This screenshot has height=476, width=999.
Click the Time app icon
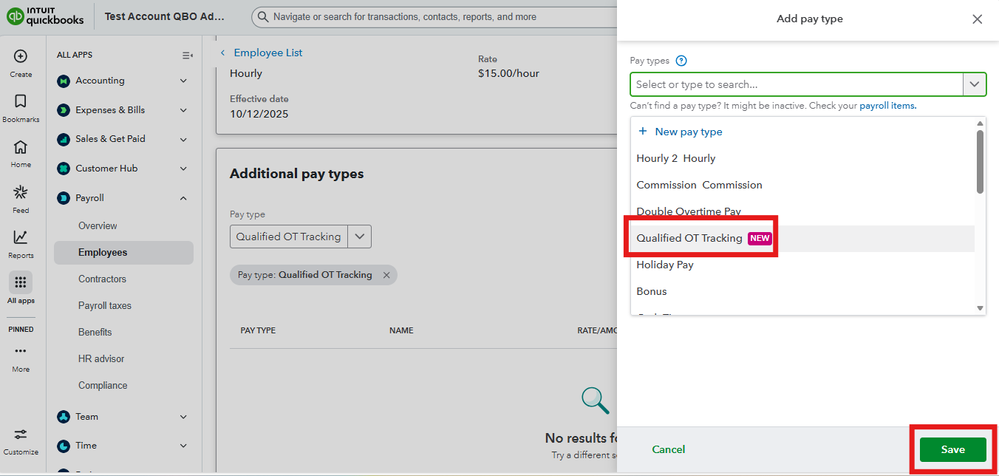63,446
